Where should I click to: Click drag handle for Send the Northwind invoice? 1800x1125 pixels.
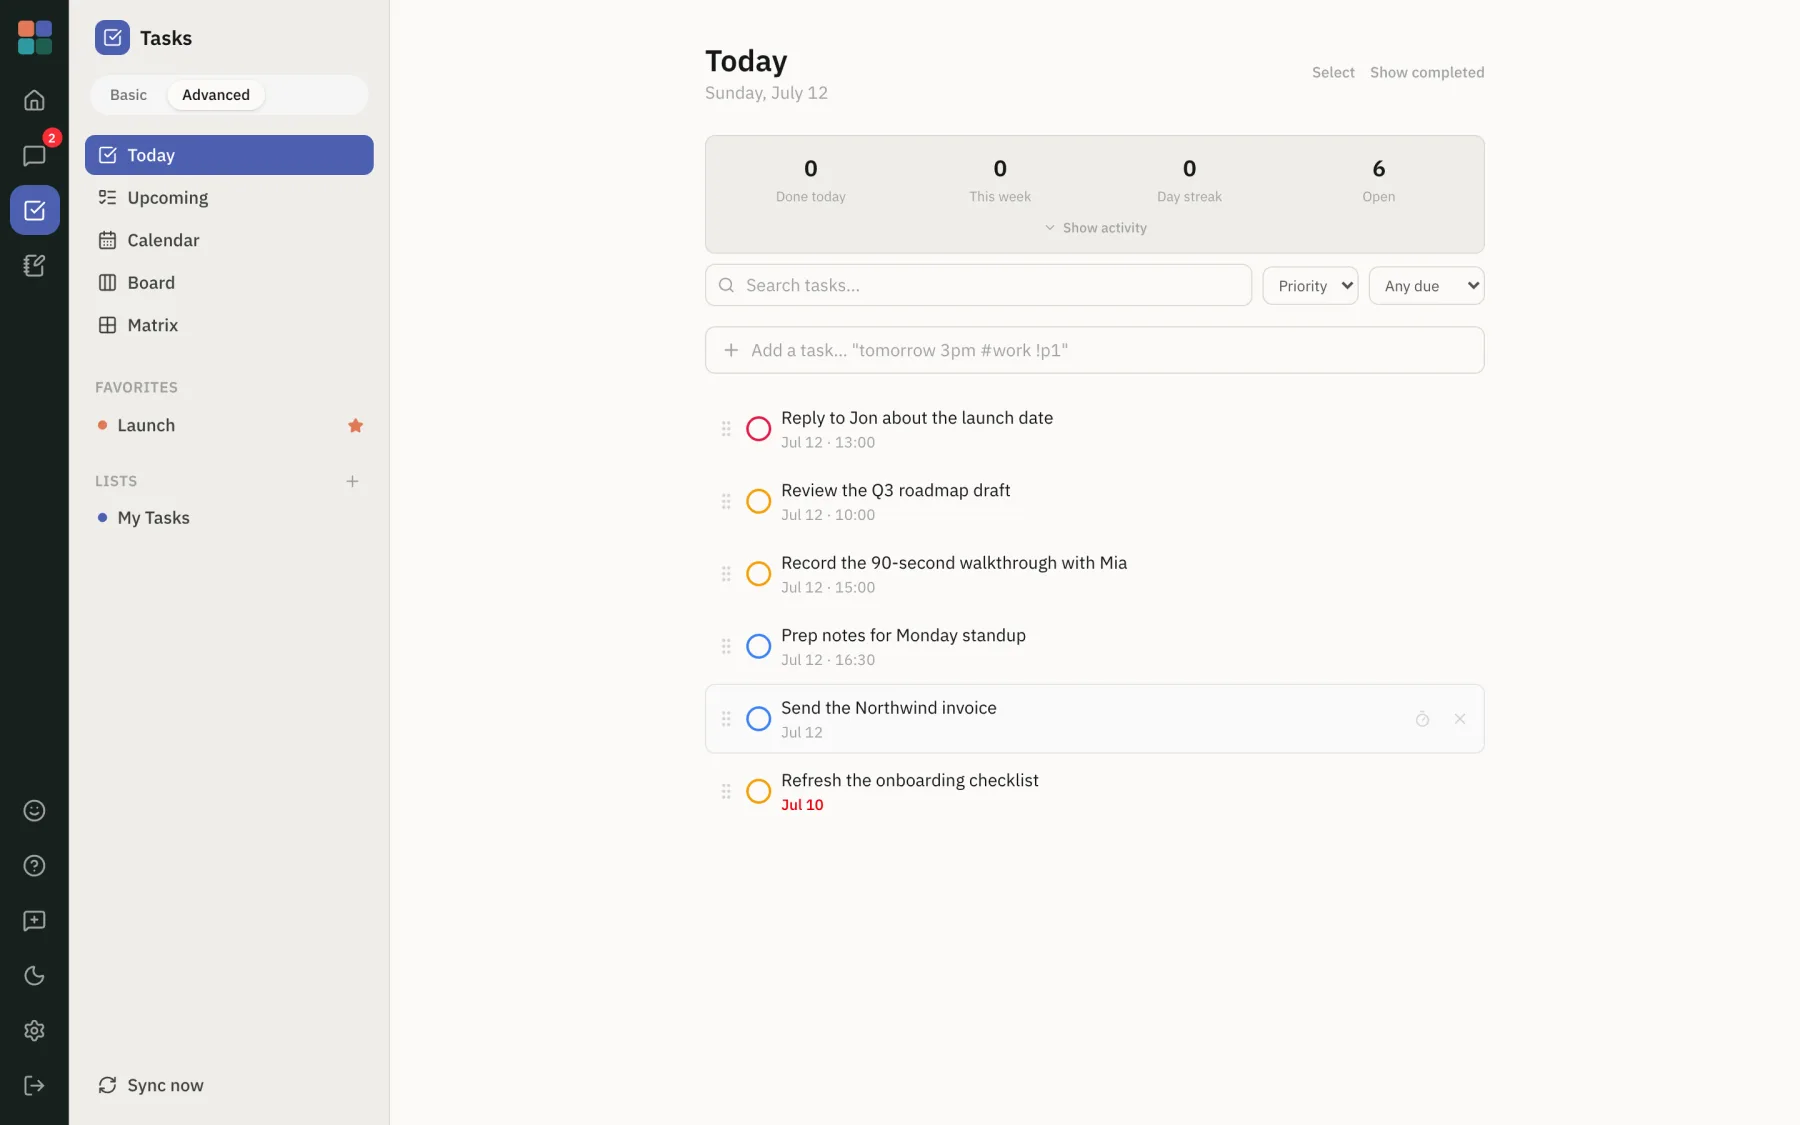726,719
